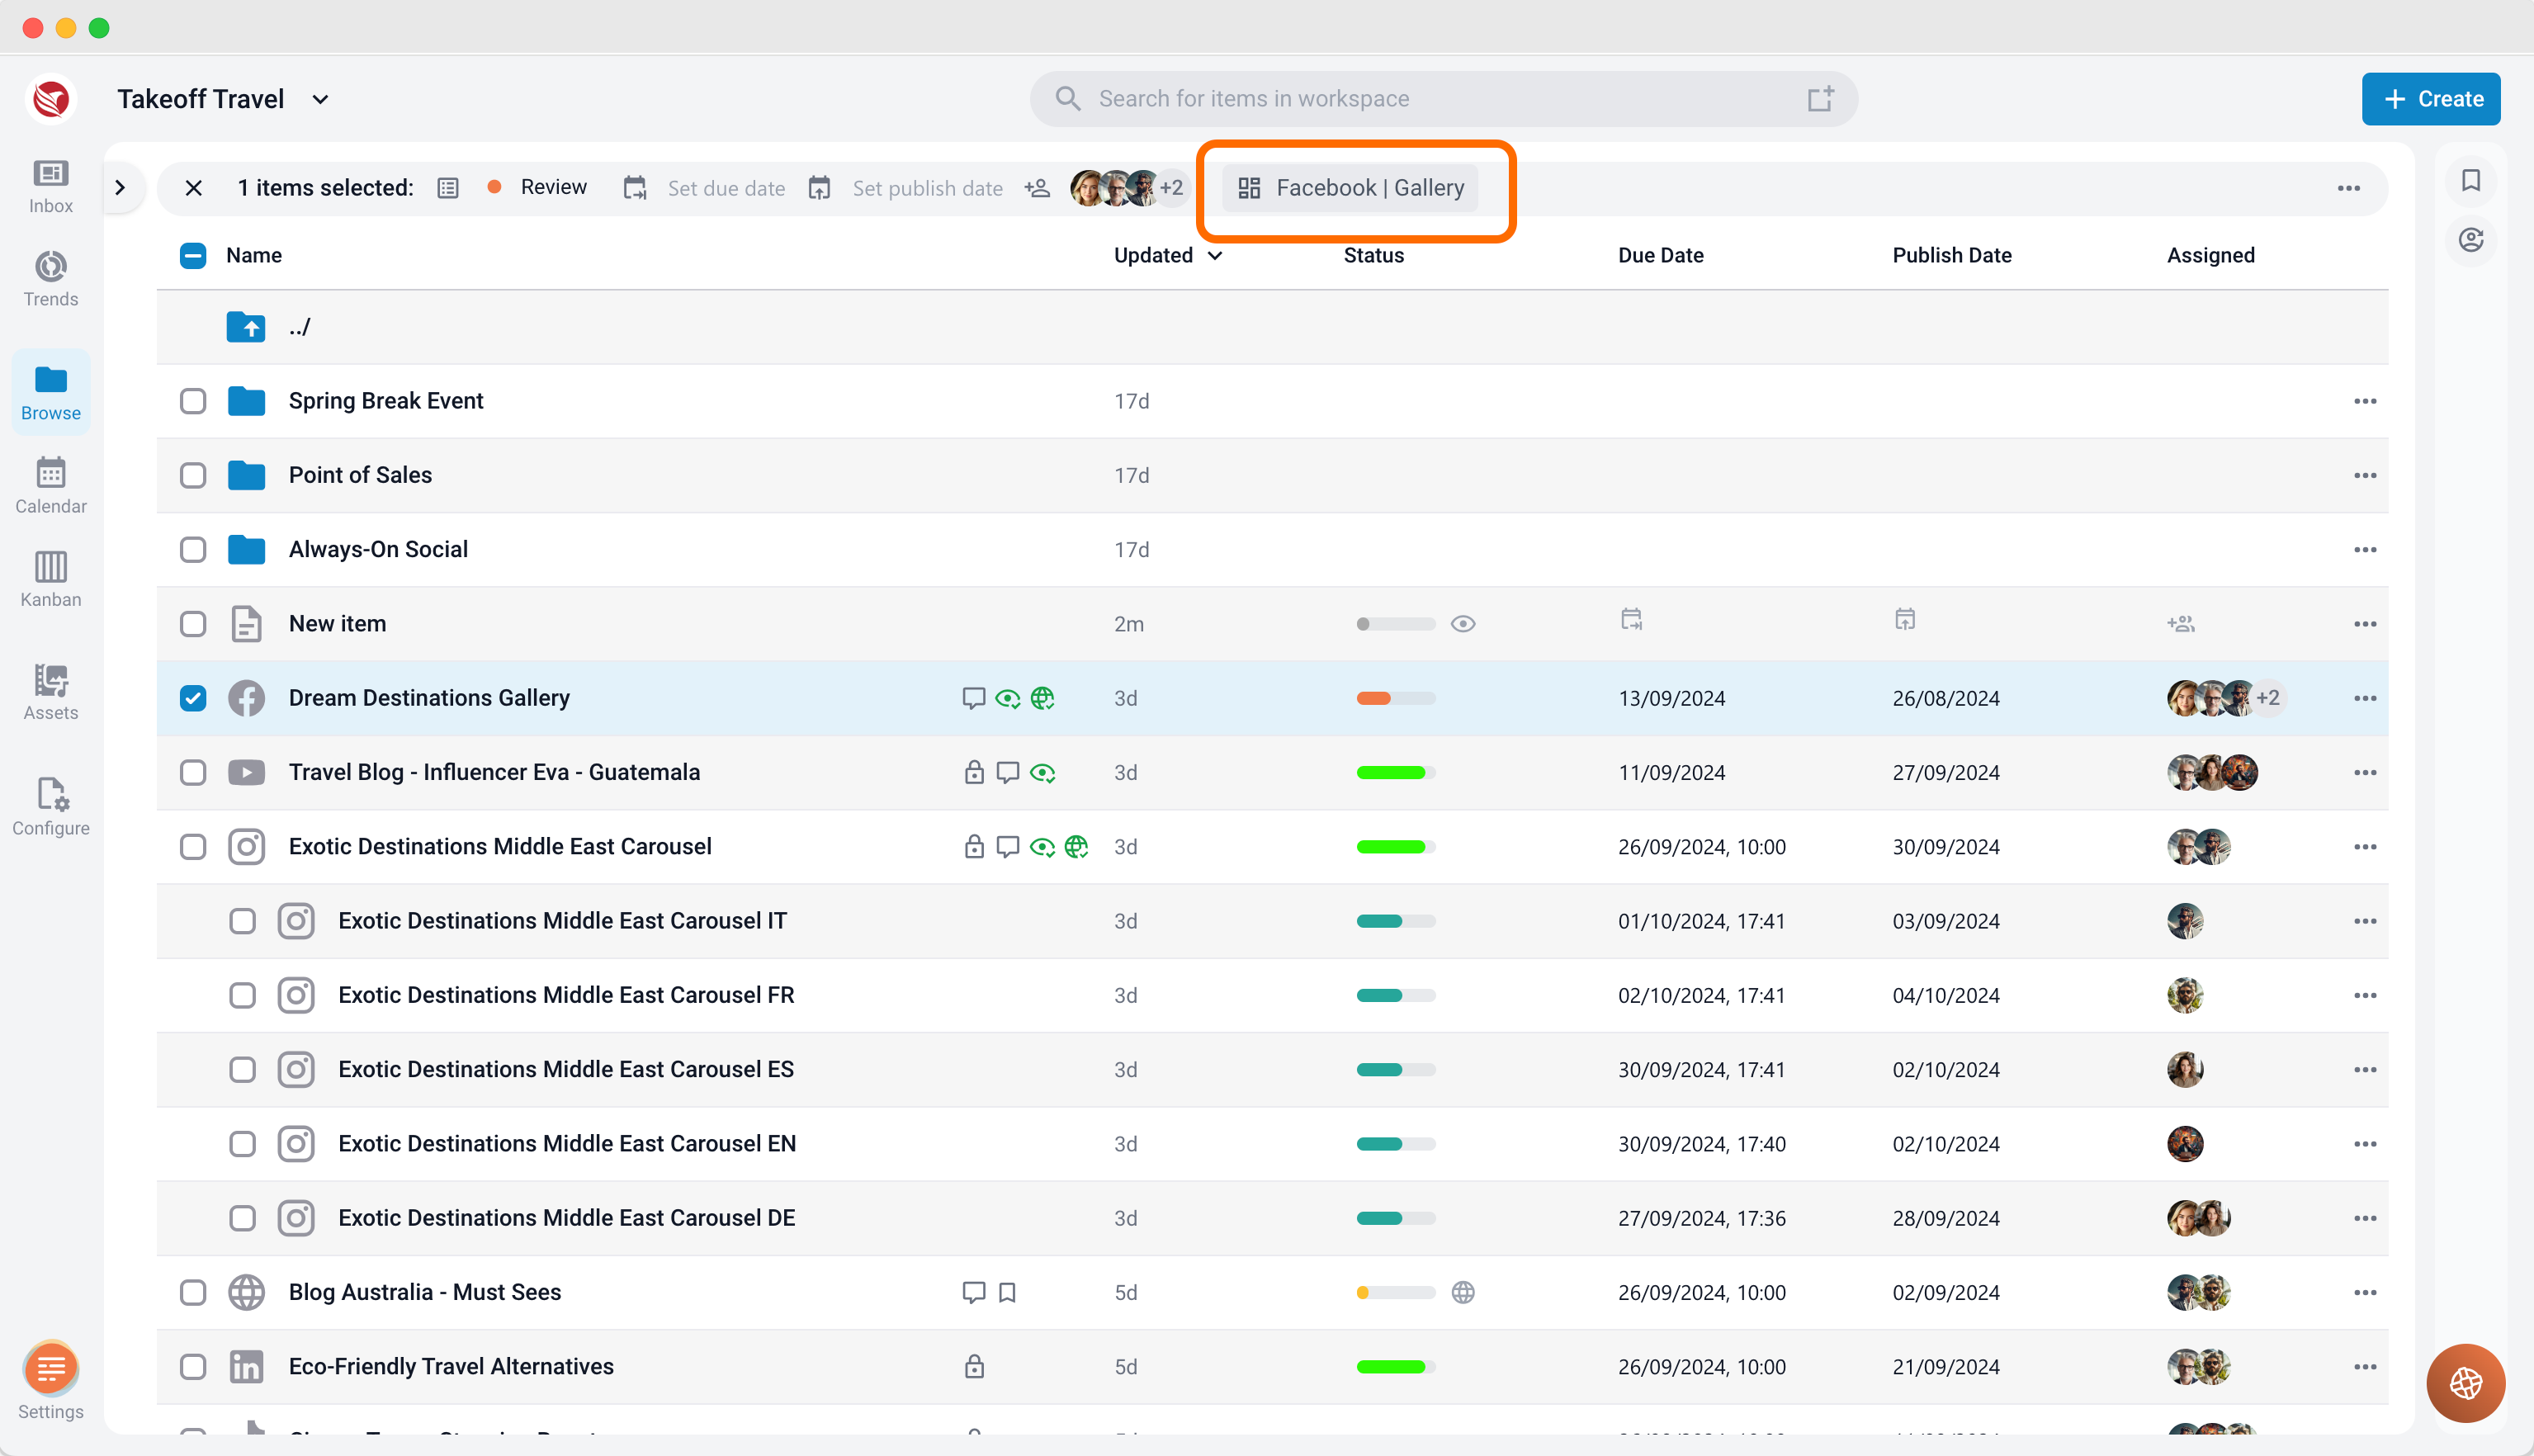Open the Inbox section
Image resolution: width=2534 pixels, height=1456 pixels.
coord(51,186)
